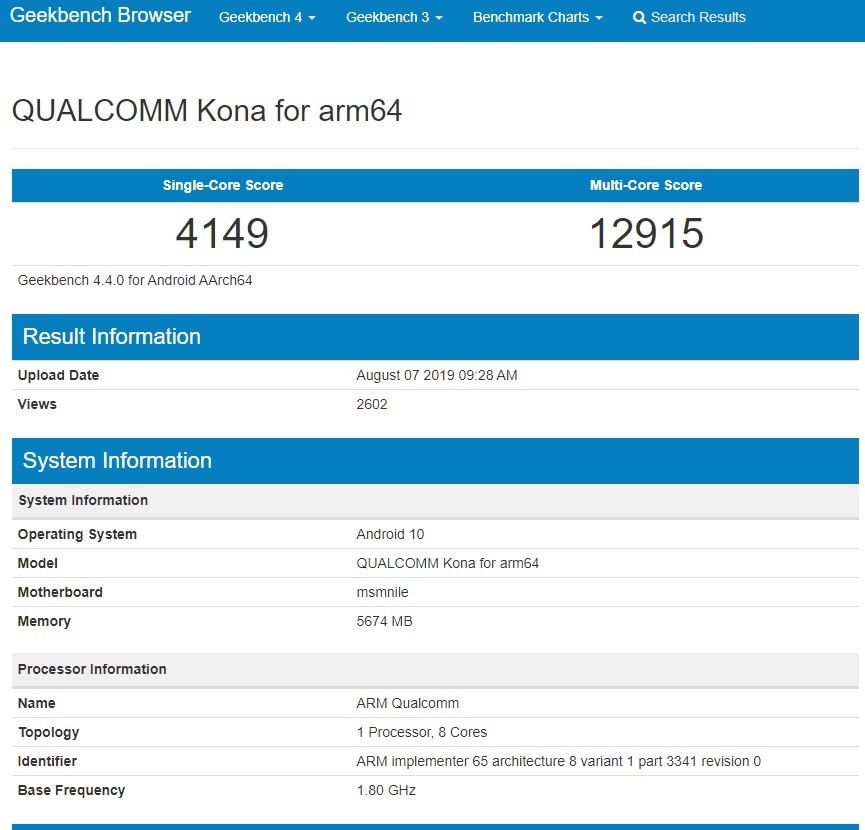Select the motherboard value msmnile

tap(382, 592)
